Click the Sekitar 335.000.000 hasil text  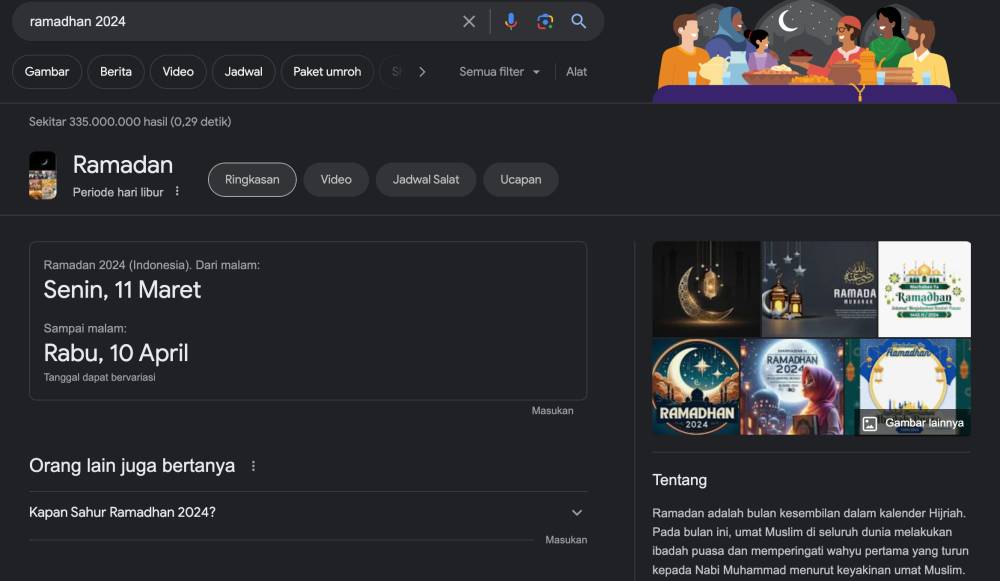point(130,122)
